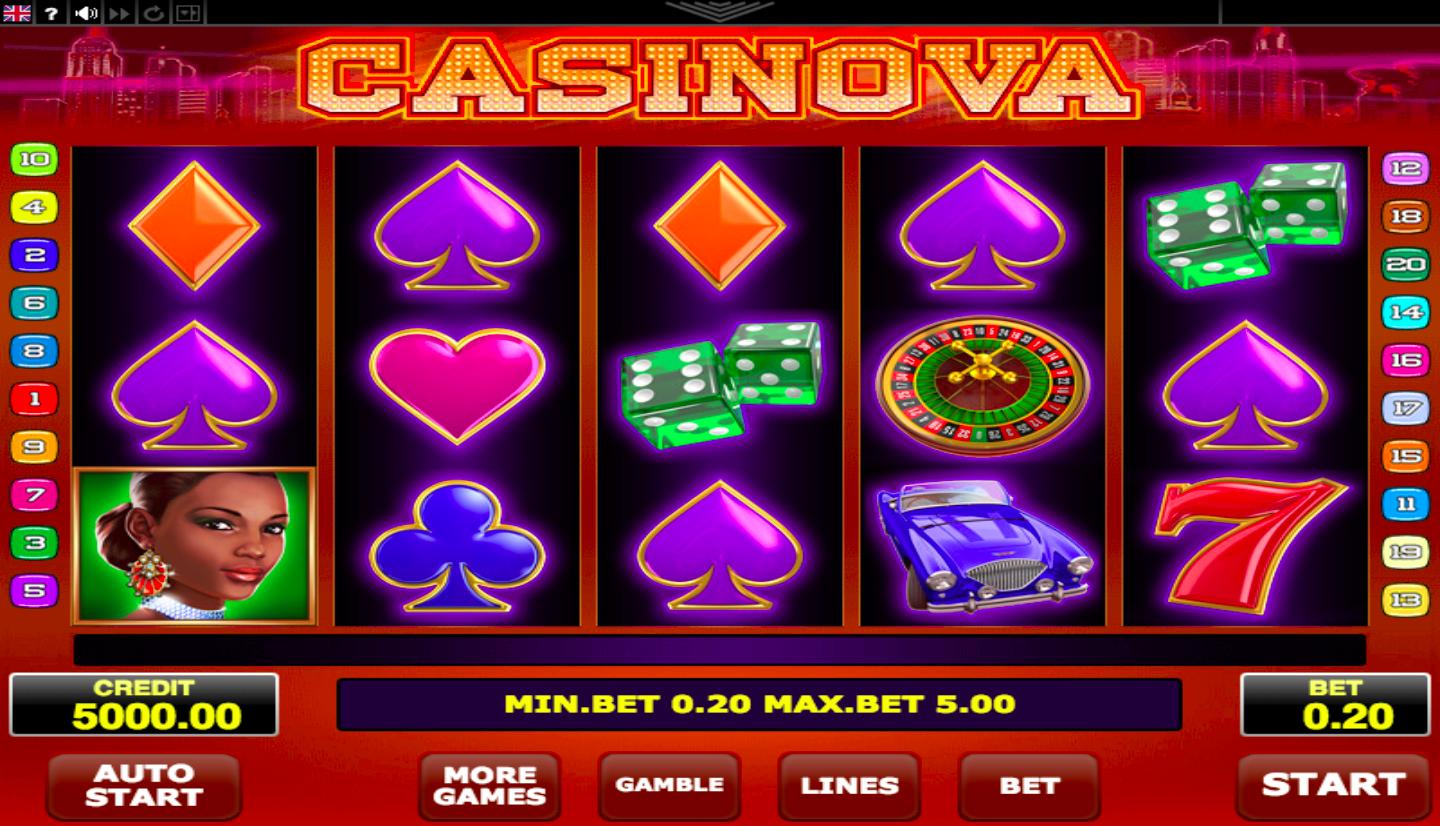Toggle fast-forward spin speed icon

(120, 13)
